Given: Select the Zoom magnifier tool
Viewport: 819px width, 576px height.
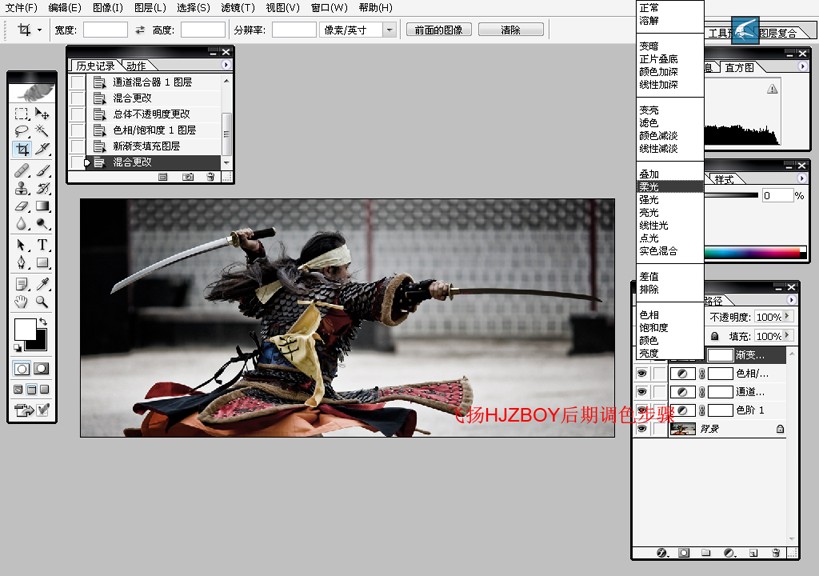Looking at the screenshot, I should click(42, 302).
